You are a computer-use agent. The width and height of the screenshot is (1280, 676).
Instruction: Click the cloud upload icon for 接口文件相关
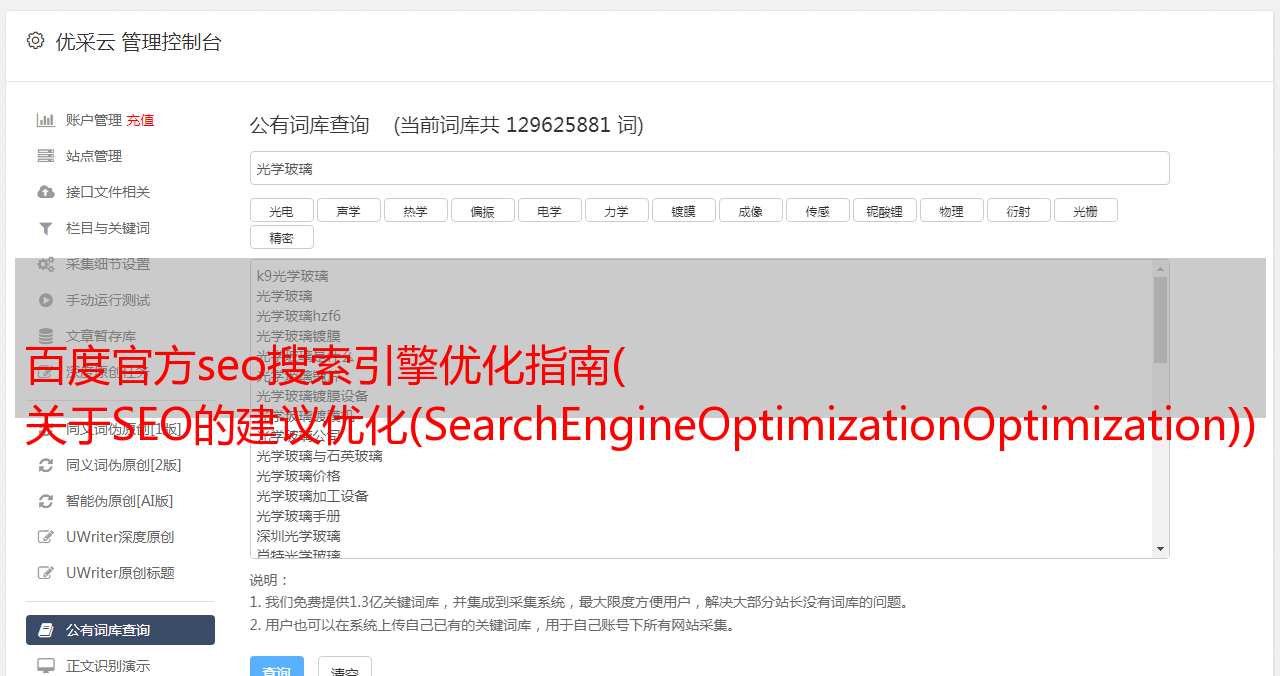click(x=46, y=192)
